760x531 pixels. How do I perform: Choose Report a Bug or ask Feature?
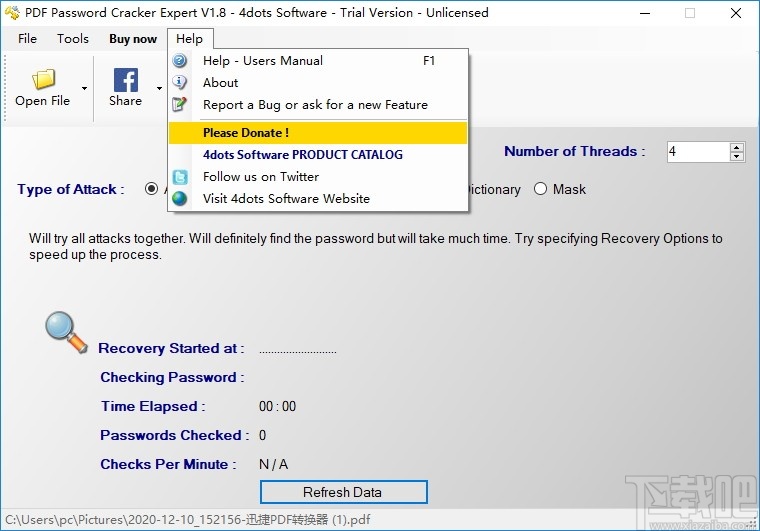click(318, 105)
